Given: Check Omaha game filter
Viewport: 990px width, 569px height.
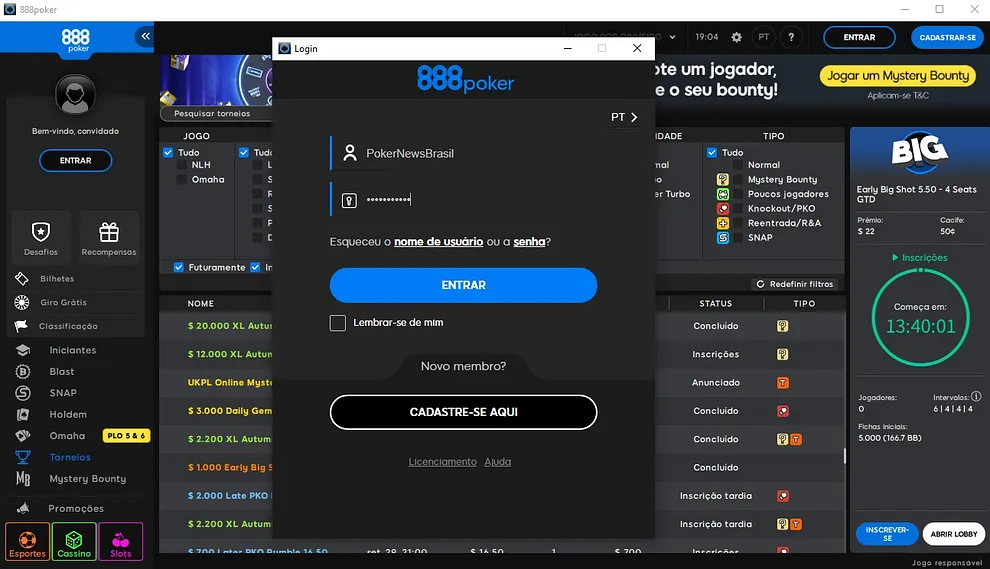Looking at the screenshot, I should [x=182, y=179].
